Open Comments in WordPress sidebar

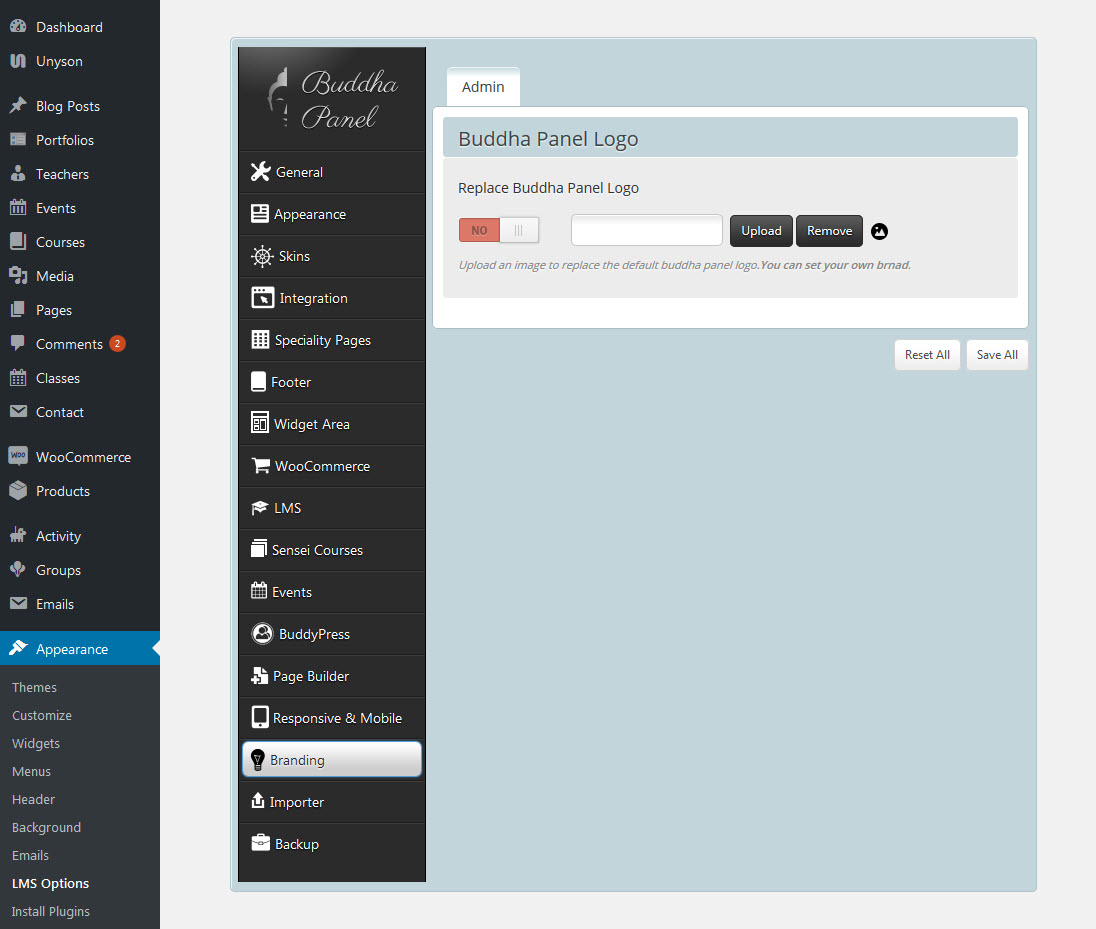tap(69, 344)
